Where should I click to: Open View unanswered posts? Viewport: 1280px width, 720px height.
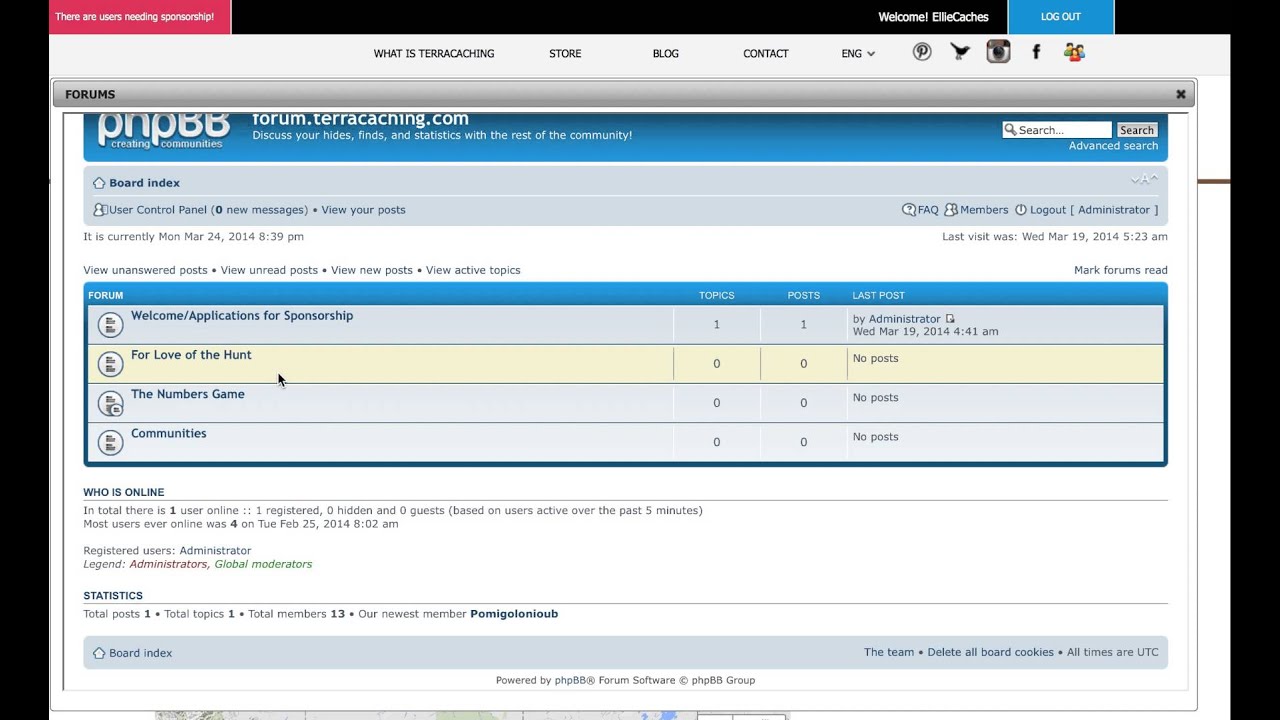pos(146,270)
